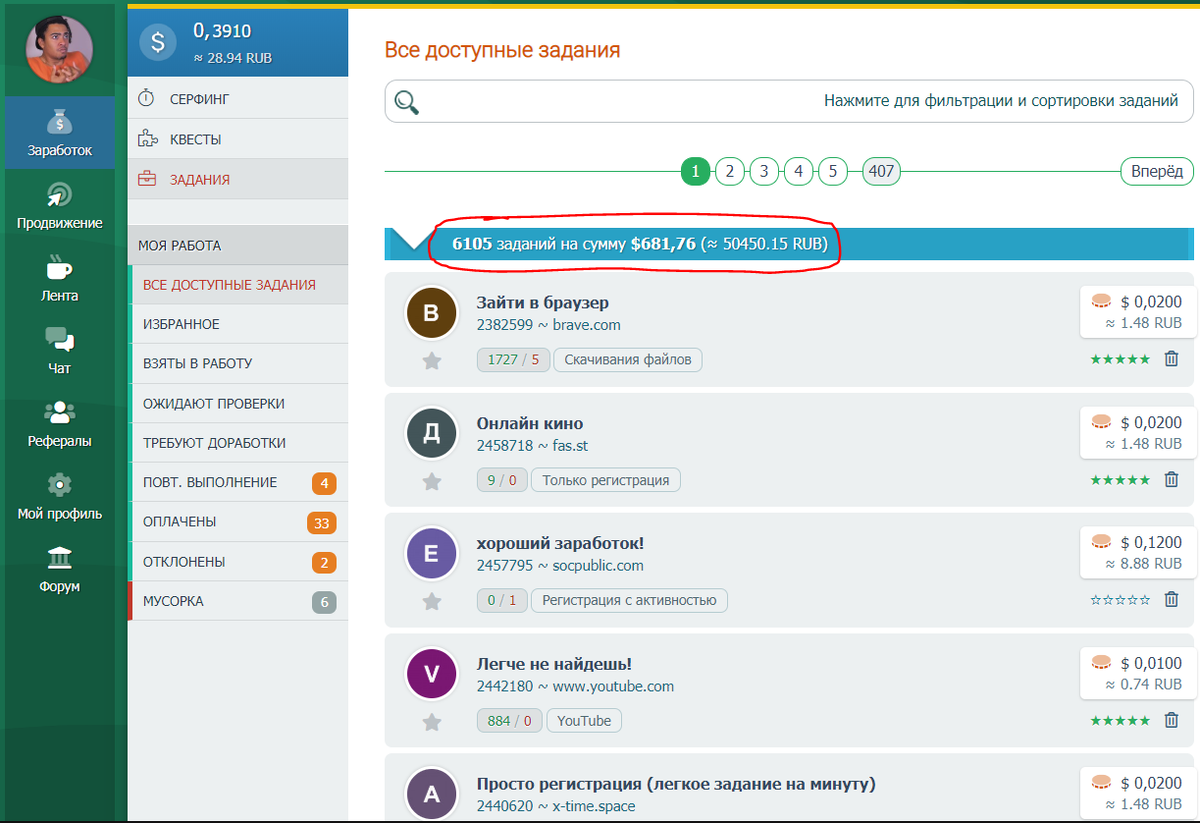1200x823 pixels.
Task: Open ТРЕБУЮТ ДОРАБОТКИ tasks
Action: pyautogui.click(x=238, y=443)
